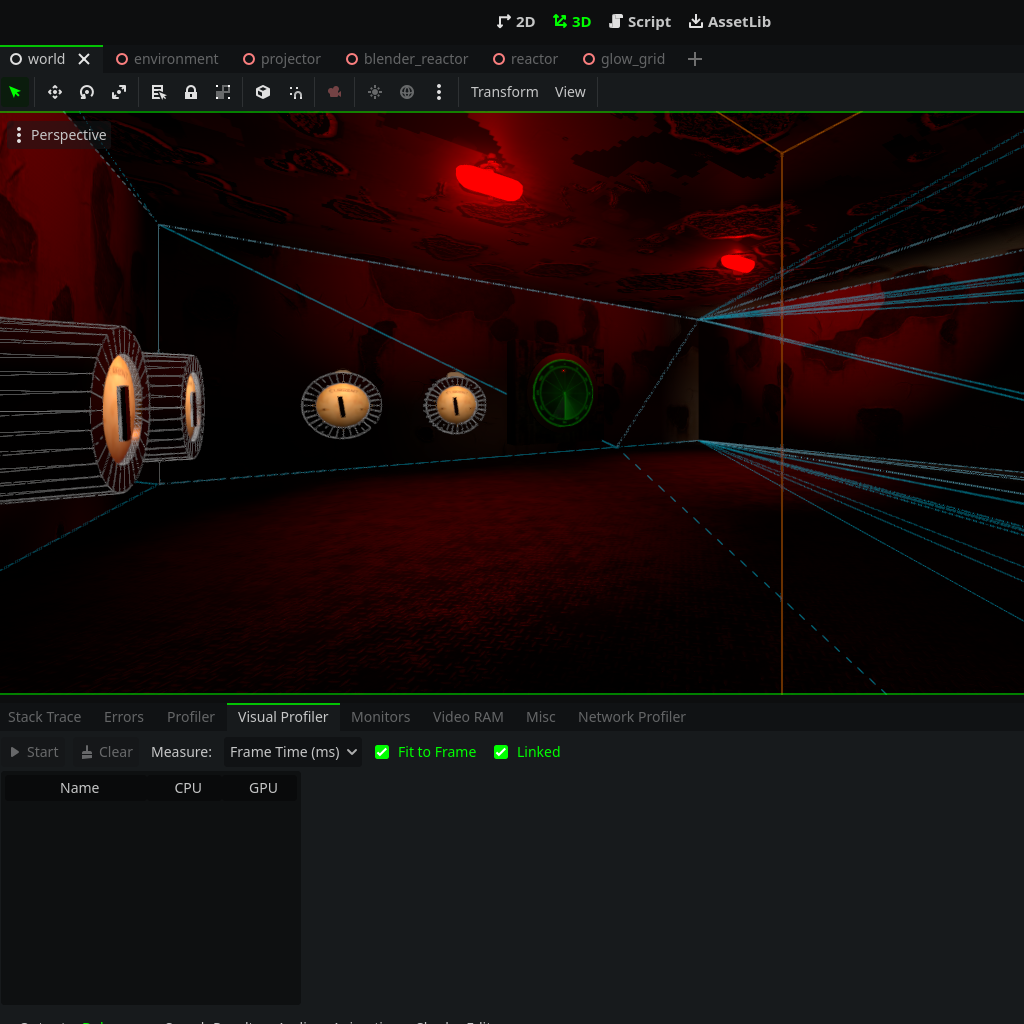Expand the sun and environment settings dots

point(439,92)
